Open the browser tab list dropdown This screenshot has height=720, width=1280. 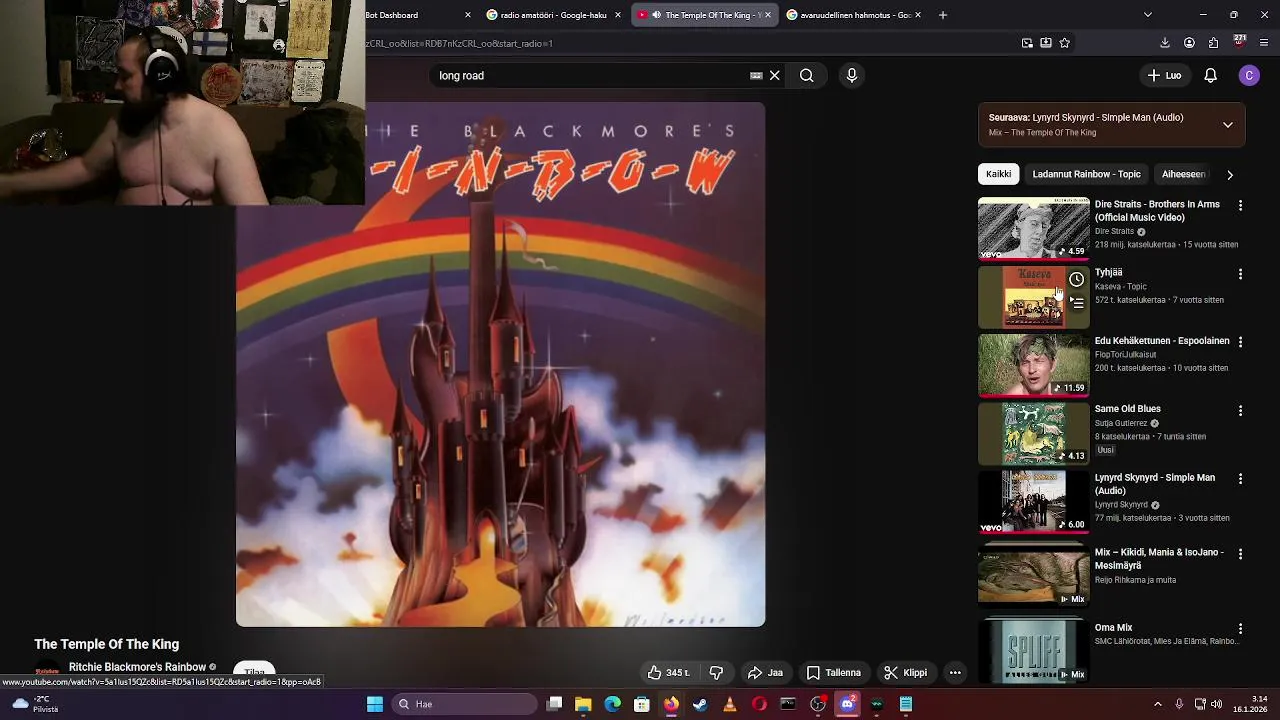1147,15
